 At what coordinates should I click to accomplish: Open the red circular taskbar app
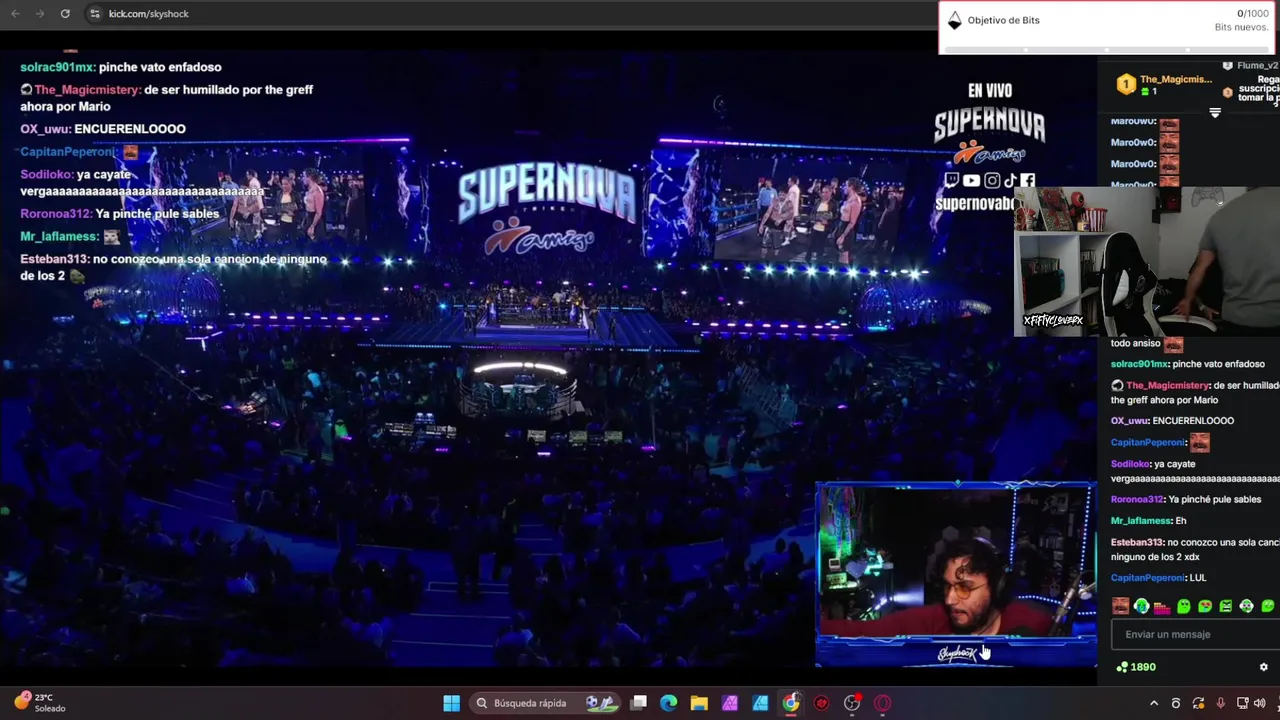point(822,703)
